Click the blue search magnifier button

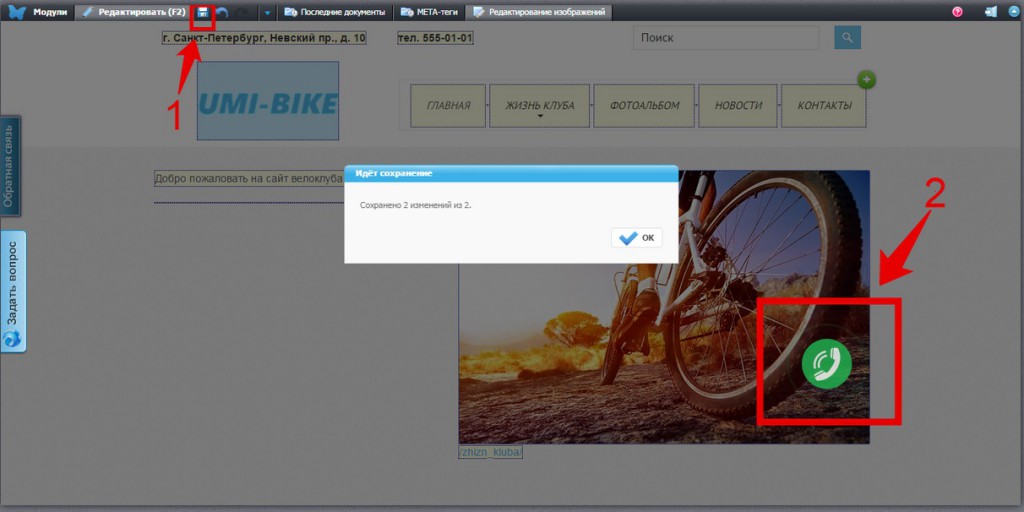848,38
